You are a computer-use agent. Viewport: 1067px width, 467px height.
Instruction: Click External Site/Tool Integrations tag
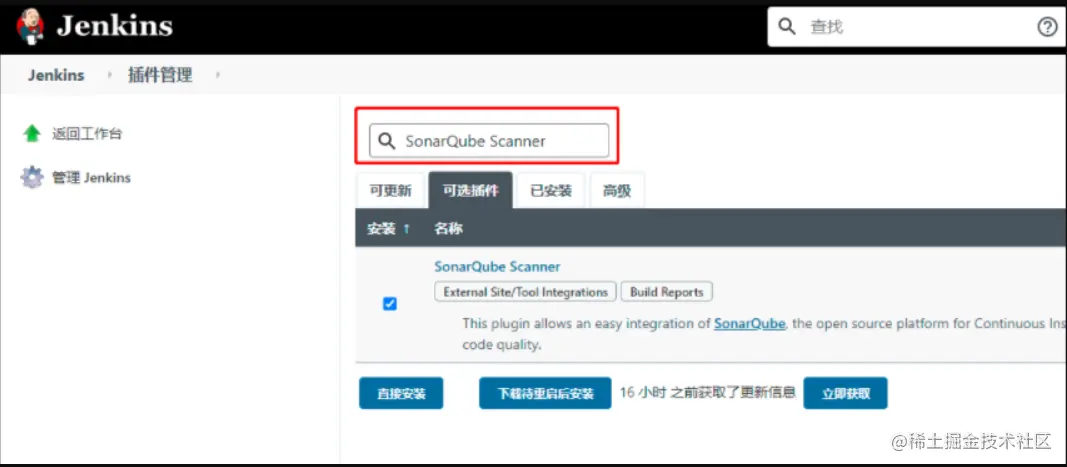pos(525,292)
